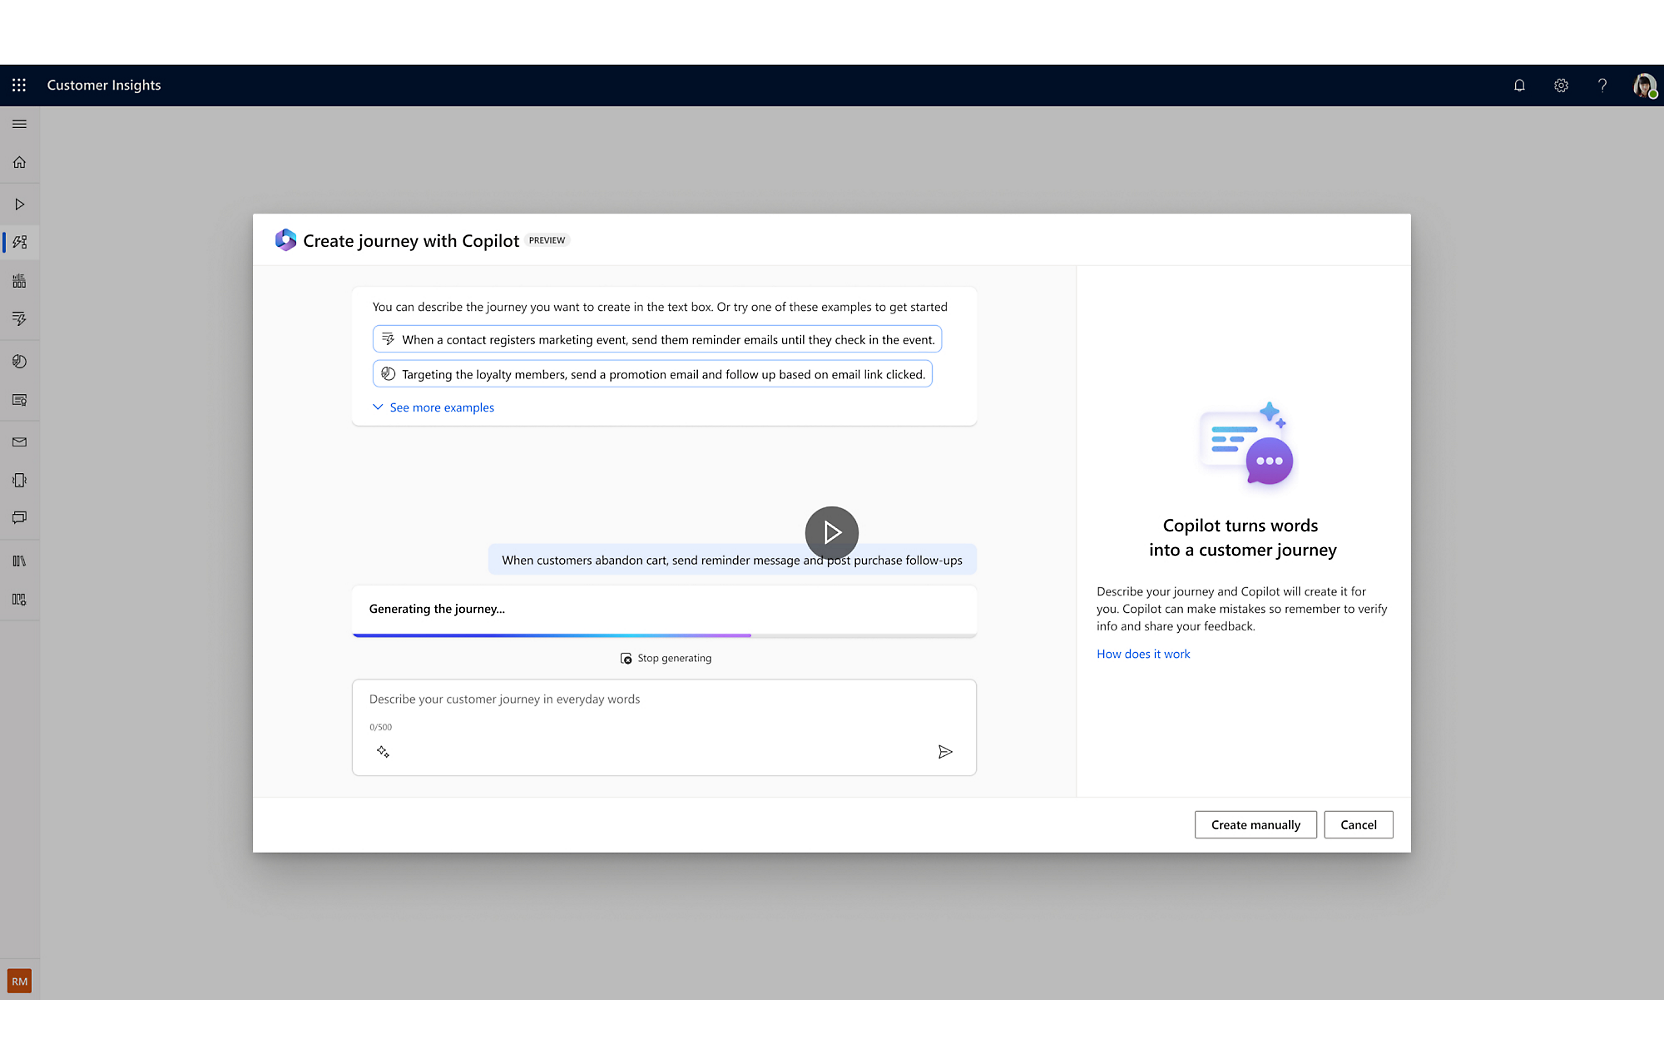The height and width of the screenshot is (1062, 1664).
Task: Open the Get started play icon in sidebar
Action: (x=19, y=204)
